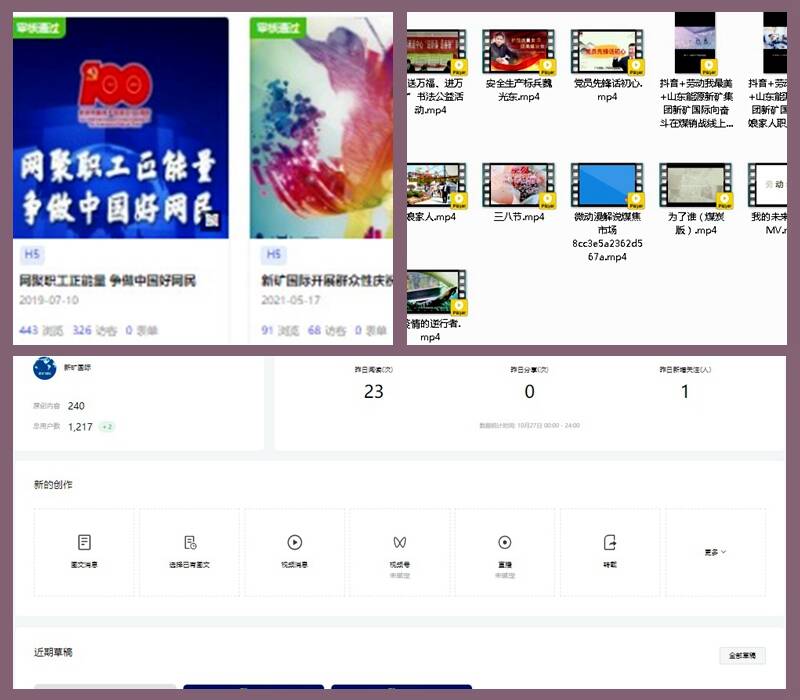Open the 全部草稿 button

pyautogui.click(x=742, y=656)
